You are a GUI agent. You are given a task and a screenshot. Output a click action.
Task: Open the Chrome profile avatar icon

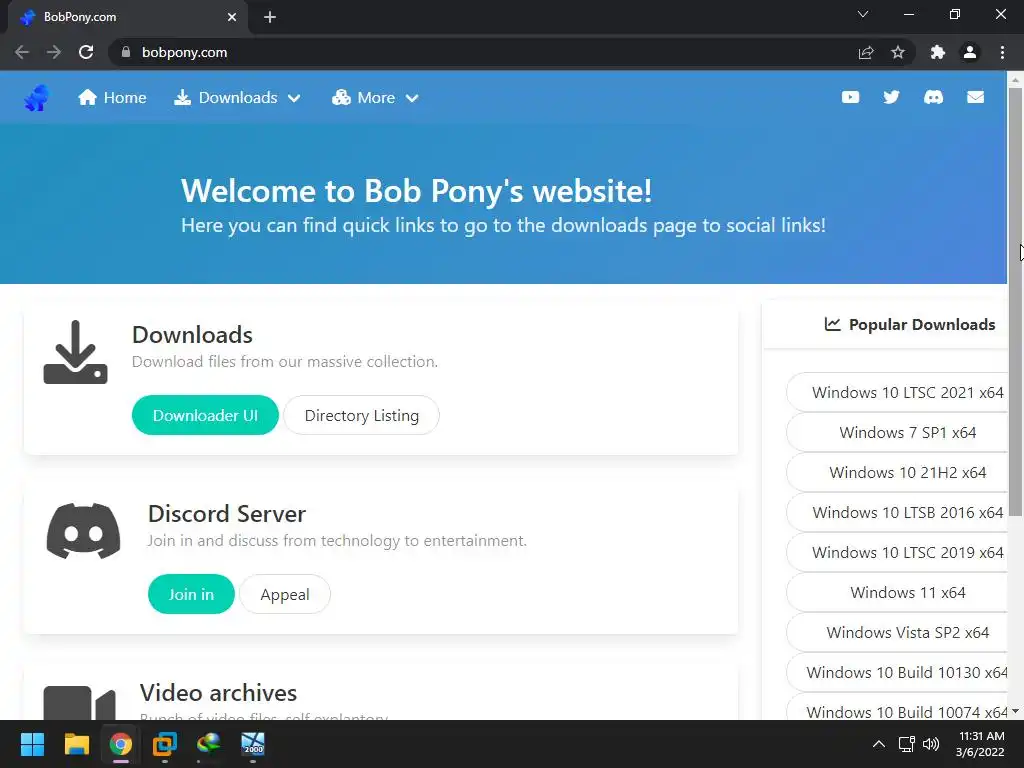point(970,52)
